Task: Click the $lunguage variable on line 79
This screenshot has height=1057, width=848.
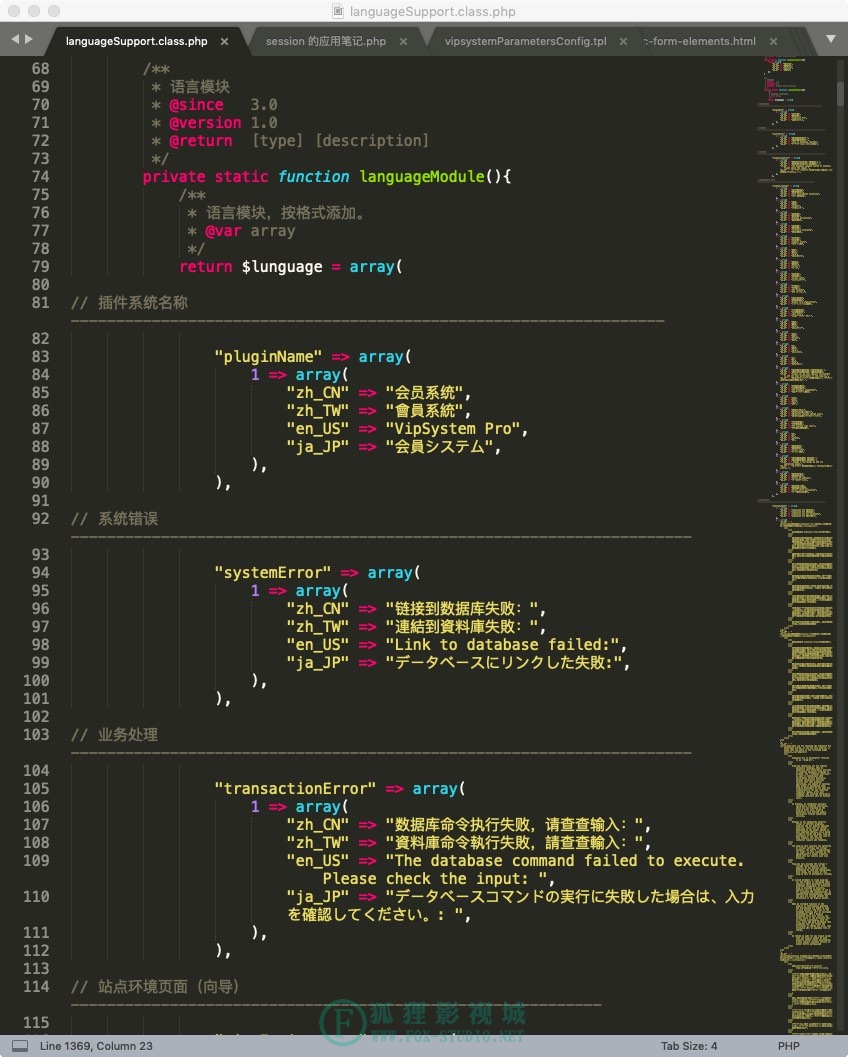Action: (282, 267)
